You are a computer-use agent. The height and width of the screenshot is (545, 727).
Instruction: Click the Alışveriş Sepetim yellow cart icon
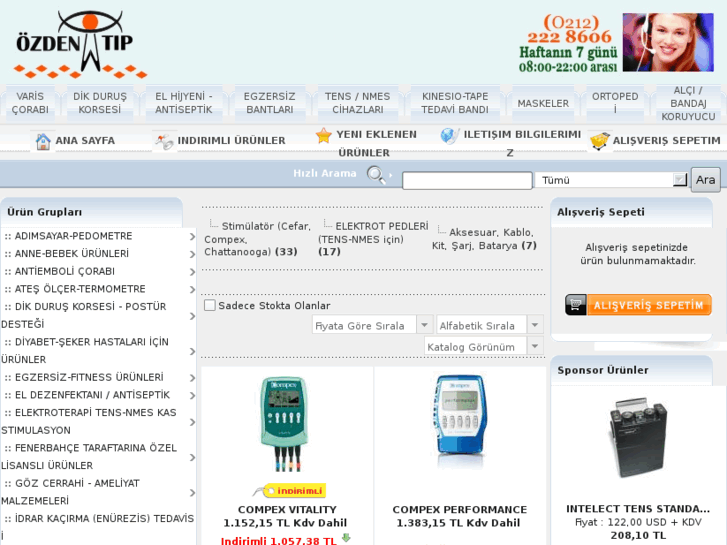(599, 141)
